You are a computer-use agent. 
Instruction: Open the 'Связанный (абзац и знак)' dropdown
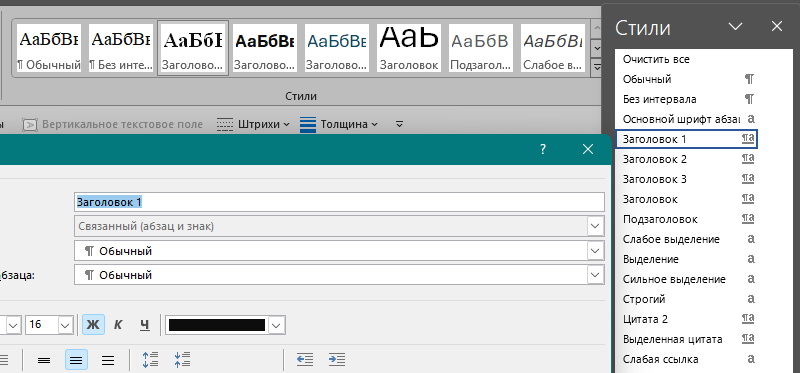(x=595, y=226)
